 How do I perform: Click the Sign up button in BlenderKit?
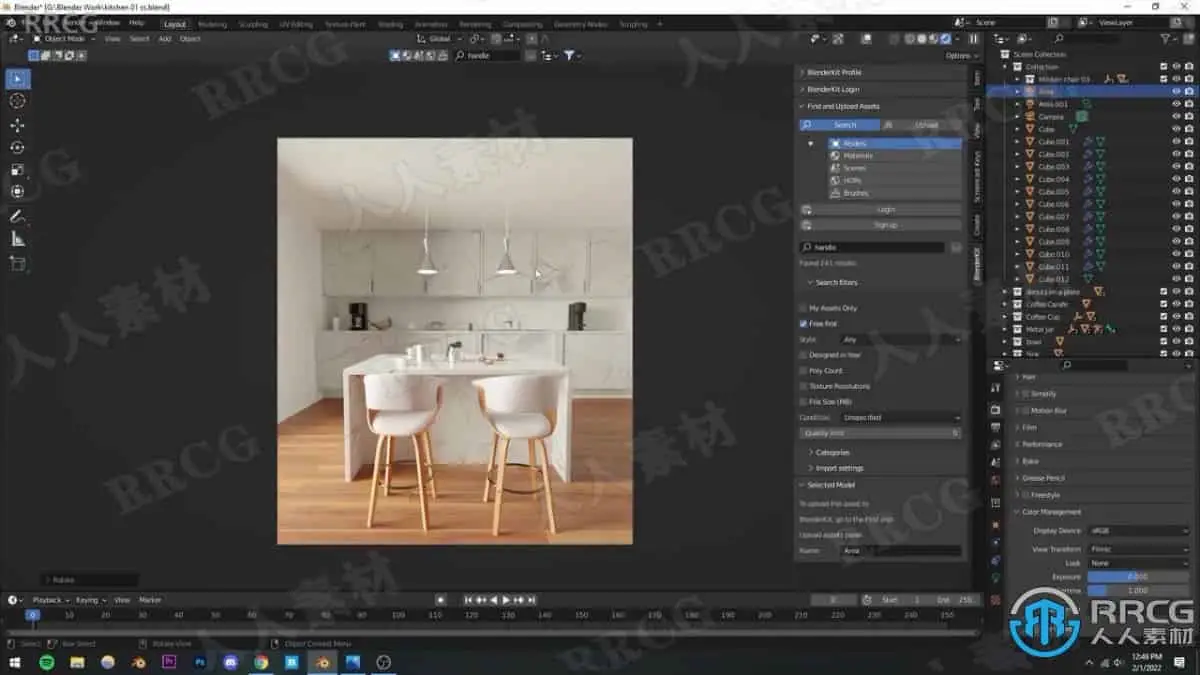[x=885, y=224]
